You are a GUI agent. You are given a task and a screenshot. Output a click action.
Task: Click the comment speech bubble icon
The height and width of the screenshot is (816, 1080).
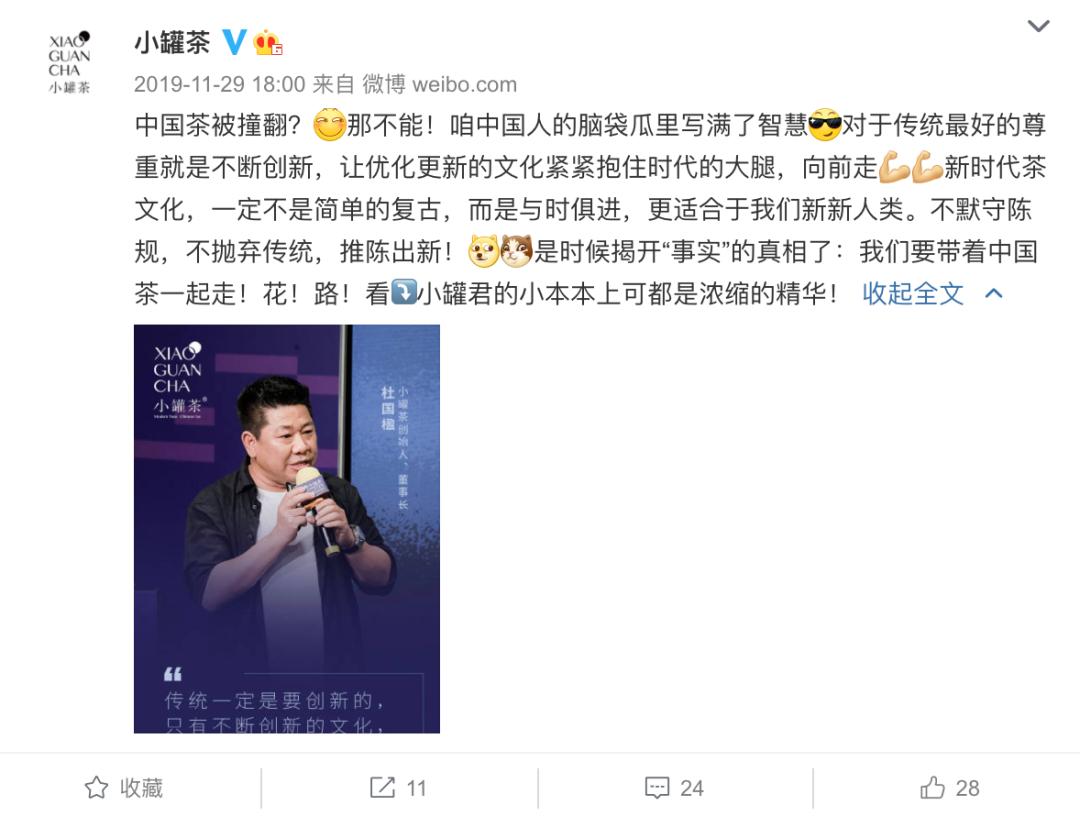click(656, 788)
